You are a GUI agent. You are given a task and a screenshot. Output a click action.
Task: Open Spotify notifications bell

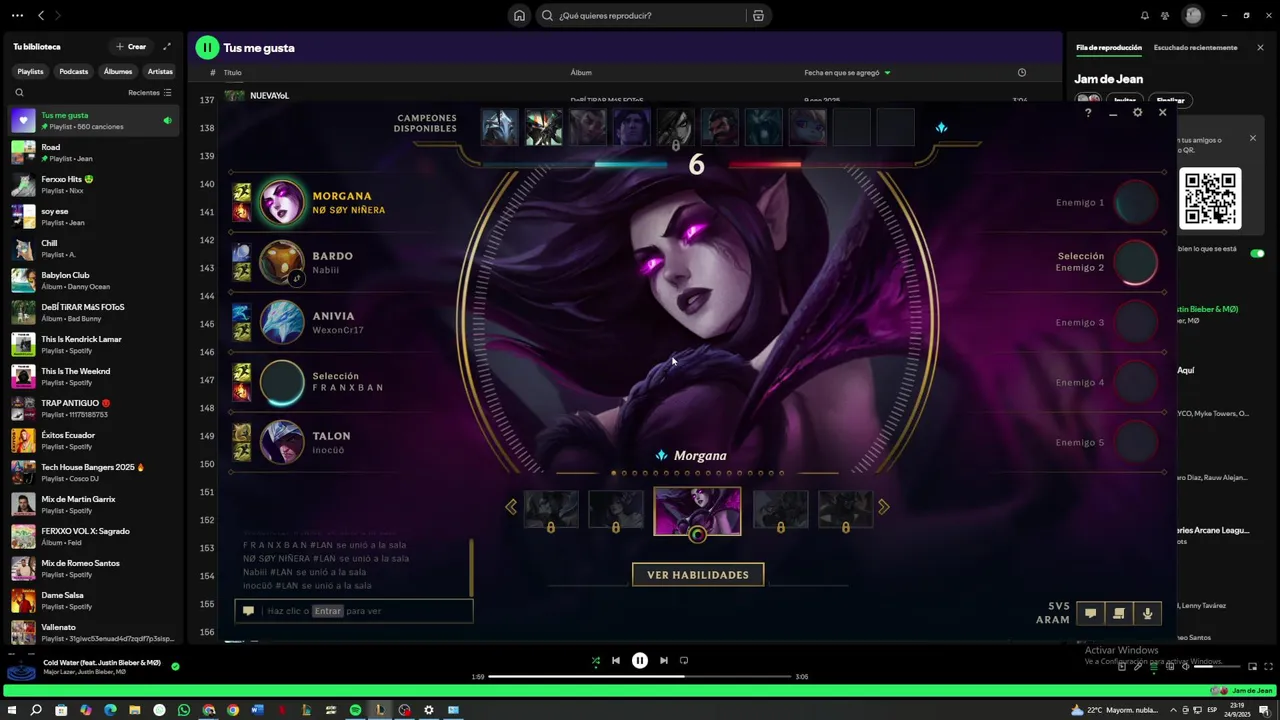(x=1145, y=15)
